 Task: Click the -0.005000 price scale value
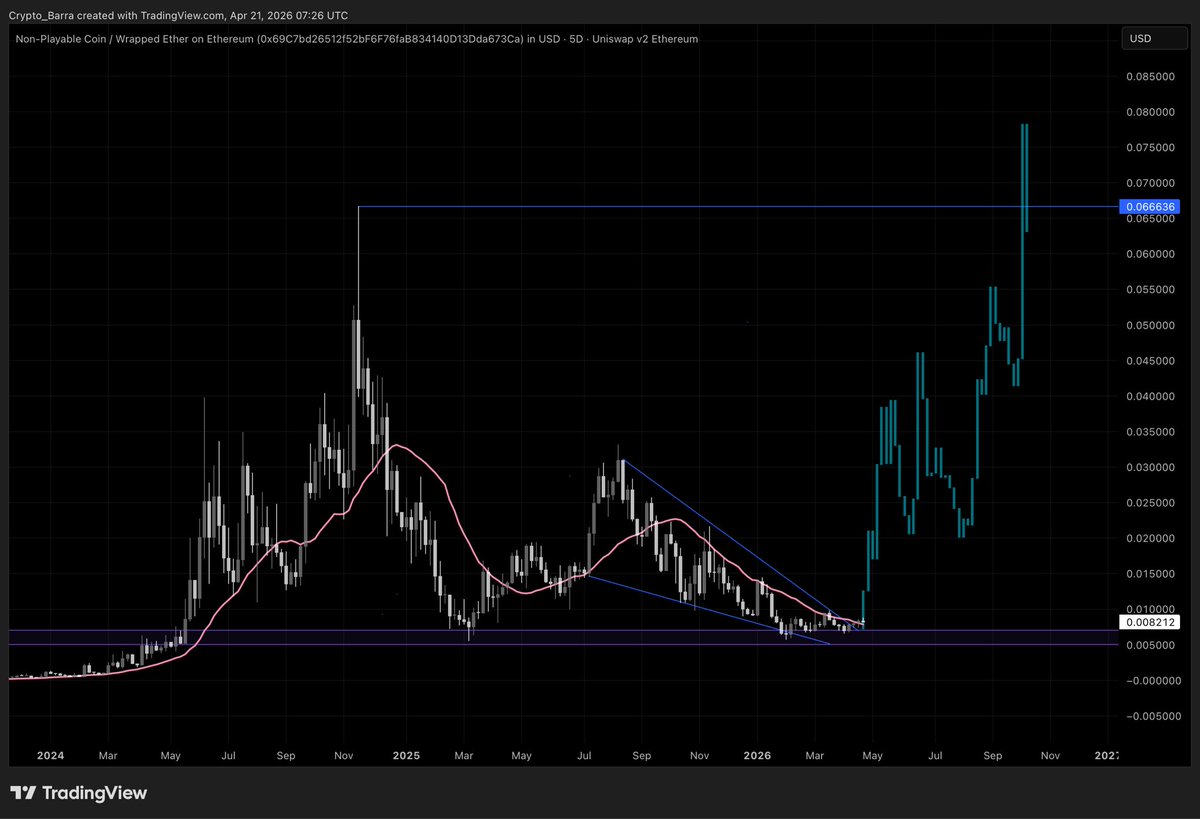1153,716
